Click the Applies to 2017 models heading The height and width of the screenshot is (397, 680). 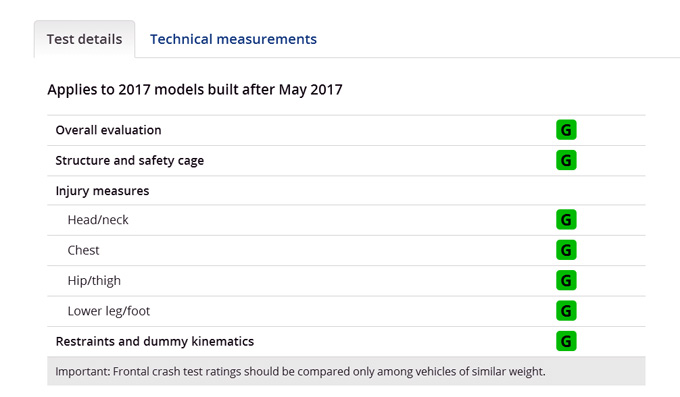(195, 90)
